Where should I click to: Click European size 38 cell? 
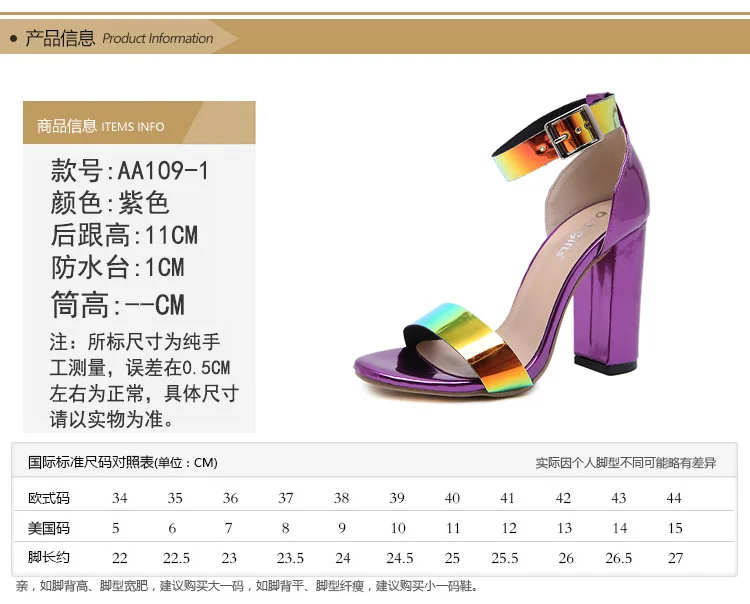point(341,498)
